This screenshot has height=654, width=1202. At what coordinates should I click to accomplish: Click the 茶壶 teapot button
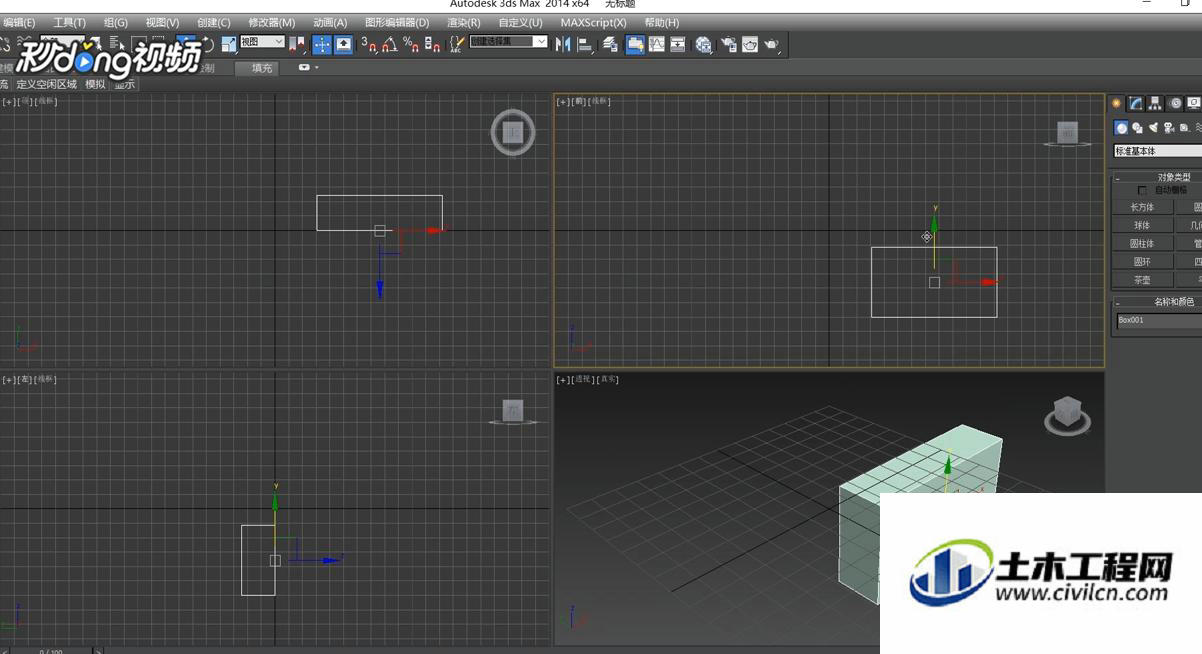coord(1141,280)
